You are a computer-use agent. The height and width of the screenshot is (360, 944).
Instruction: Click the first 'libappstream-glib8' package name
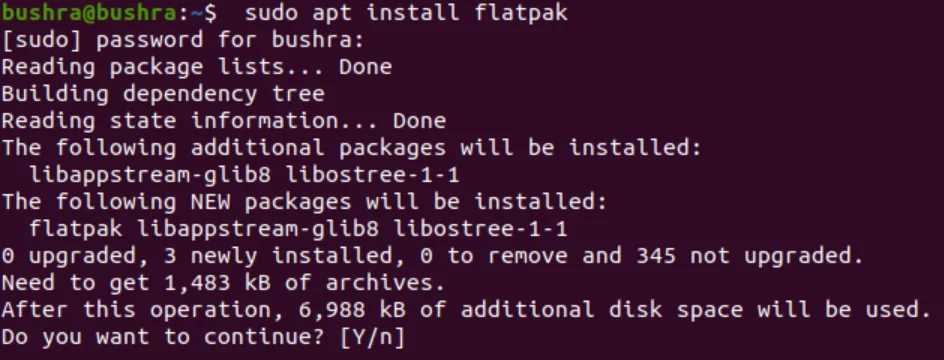tap(150, 175)
